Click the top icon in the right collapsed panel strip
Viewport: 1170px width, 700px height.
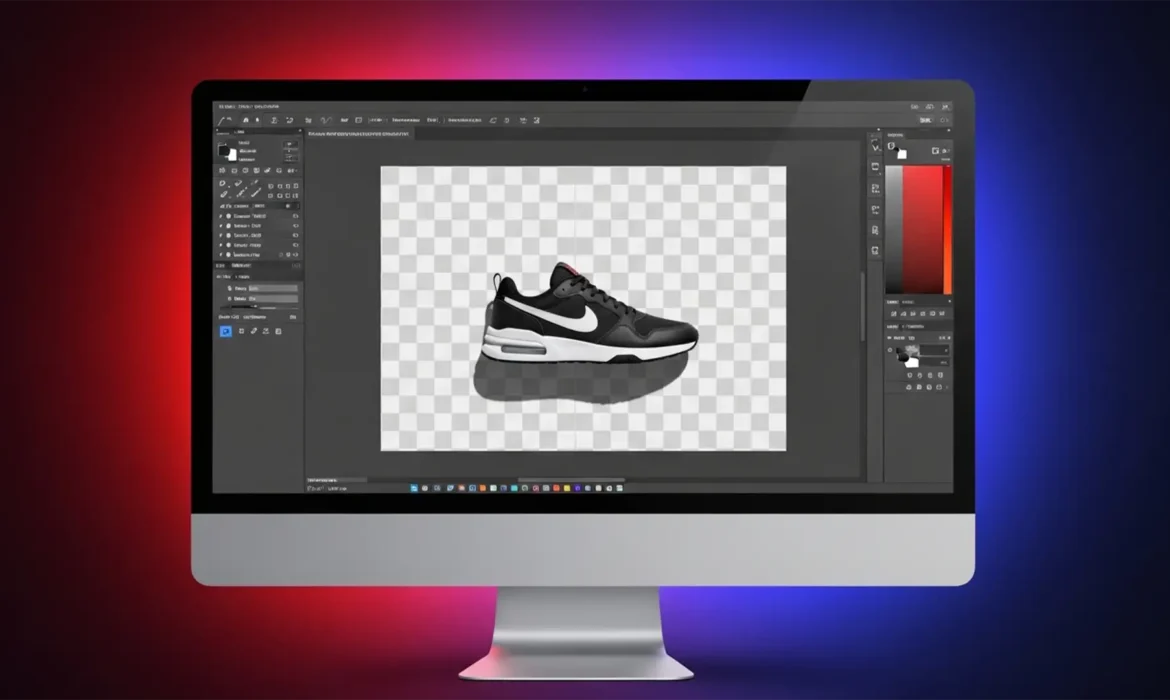point(875,146)
